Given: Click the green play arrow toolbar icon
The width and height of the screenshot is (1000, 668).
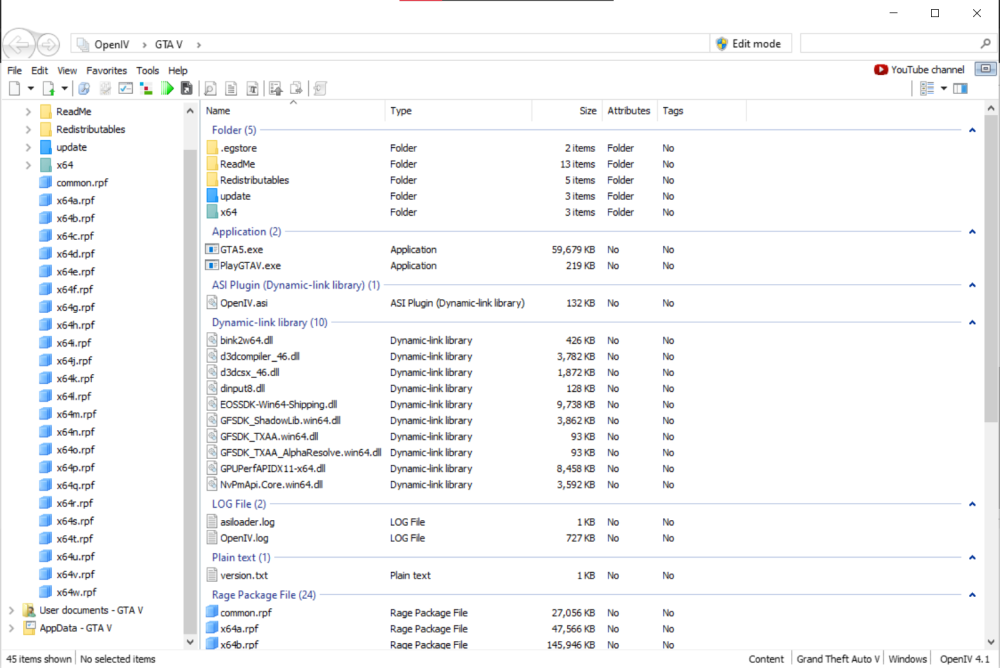Looking at the screenshot, I should click(167, 89).
